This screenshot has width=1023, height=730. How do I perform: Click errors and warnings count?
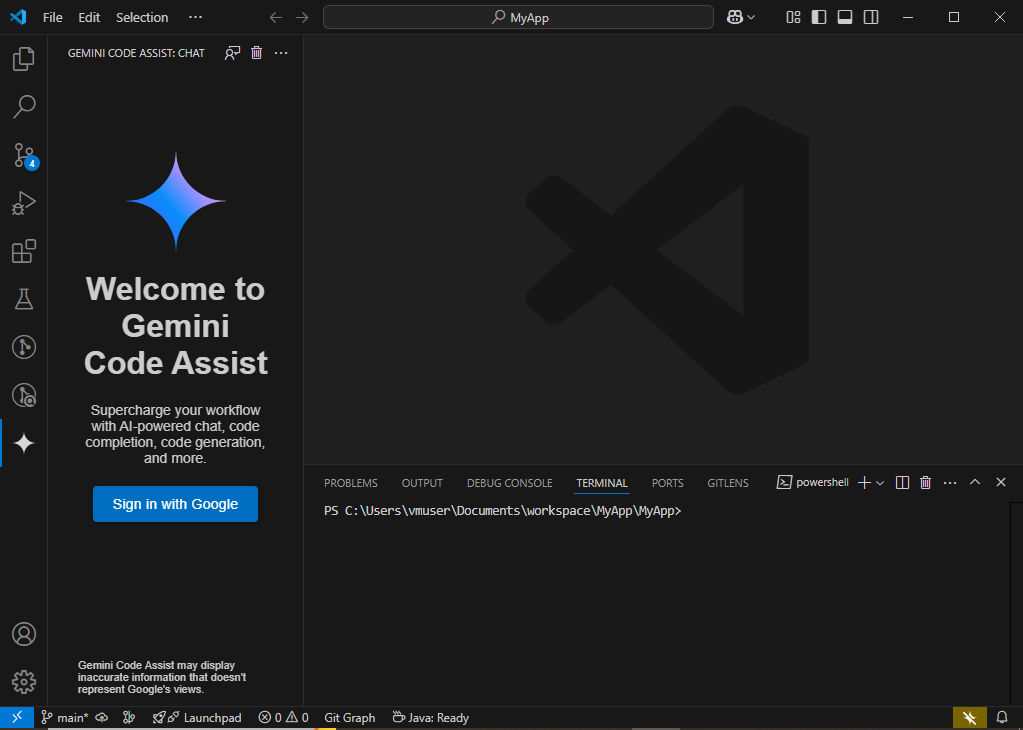coord(283,718)
